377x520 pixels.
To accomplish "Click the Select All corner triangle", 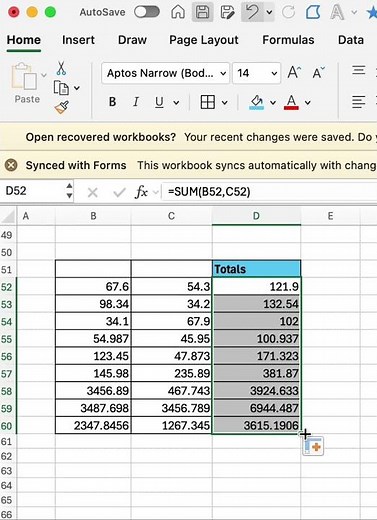I will pyautogui.click(x=8, y=216).
